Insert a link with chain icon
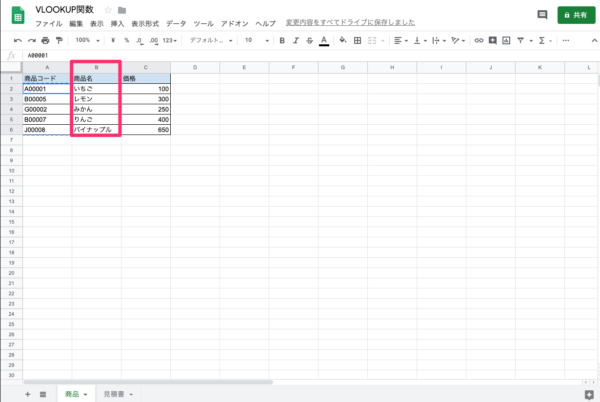Viewport: 600px width, 402px height. pyautogui.click(x=479, y=41)
